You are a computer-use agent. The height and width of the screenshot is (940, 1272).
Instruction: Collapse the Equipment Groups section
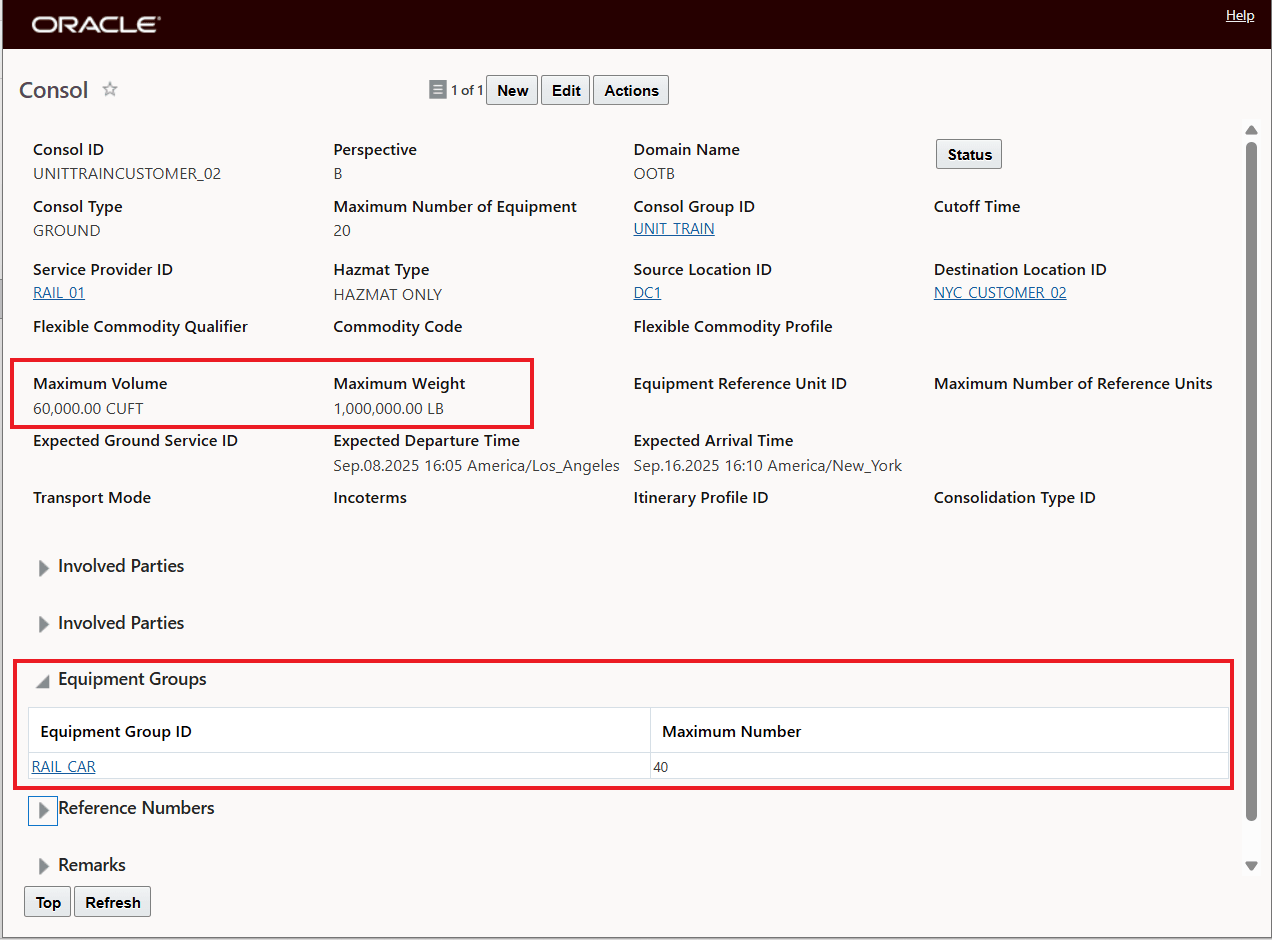pos(43,680)
